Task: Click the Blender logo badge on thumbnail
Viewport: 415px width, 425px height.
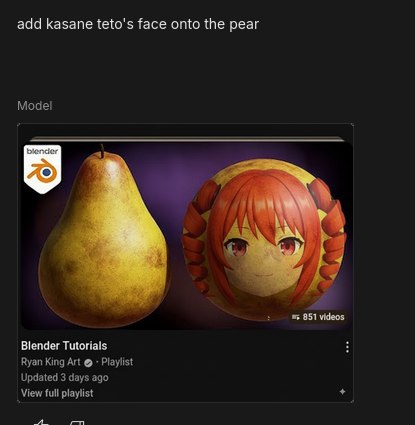Action: [x=42, y=169]
